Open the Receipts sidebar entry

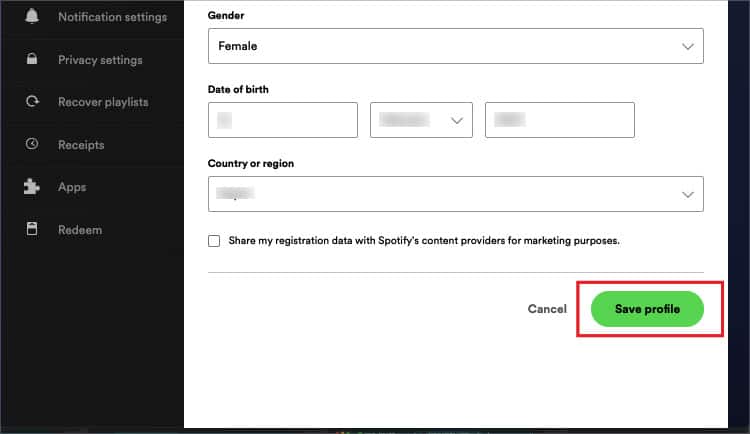pos(81,145)
